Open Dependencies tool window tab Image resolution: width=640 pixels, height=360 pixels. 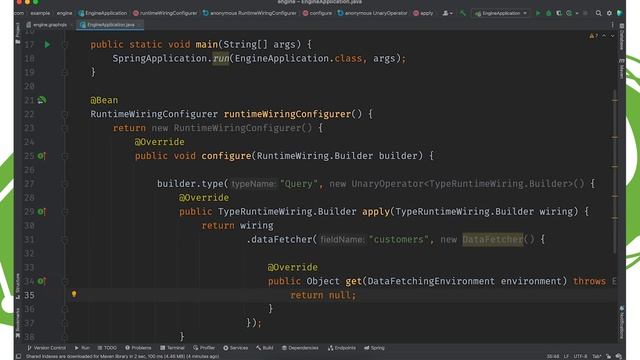point(300,348)
